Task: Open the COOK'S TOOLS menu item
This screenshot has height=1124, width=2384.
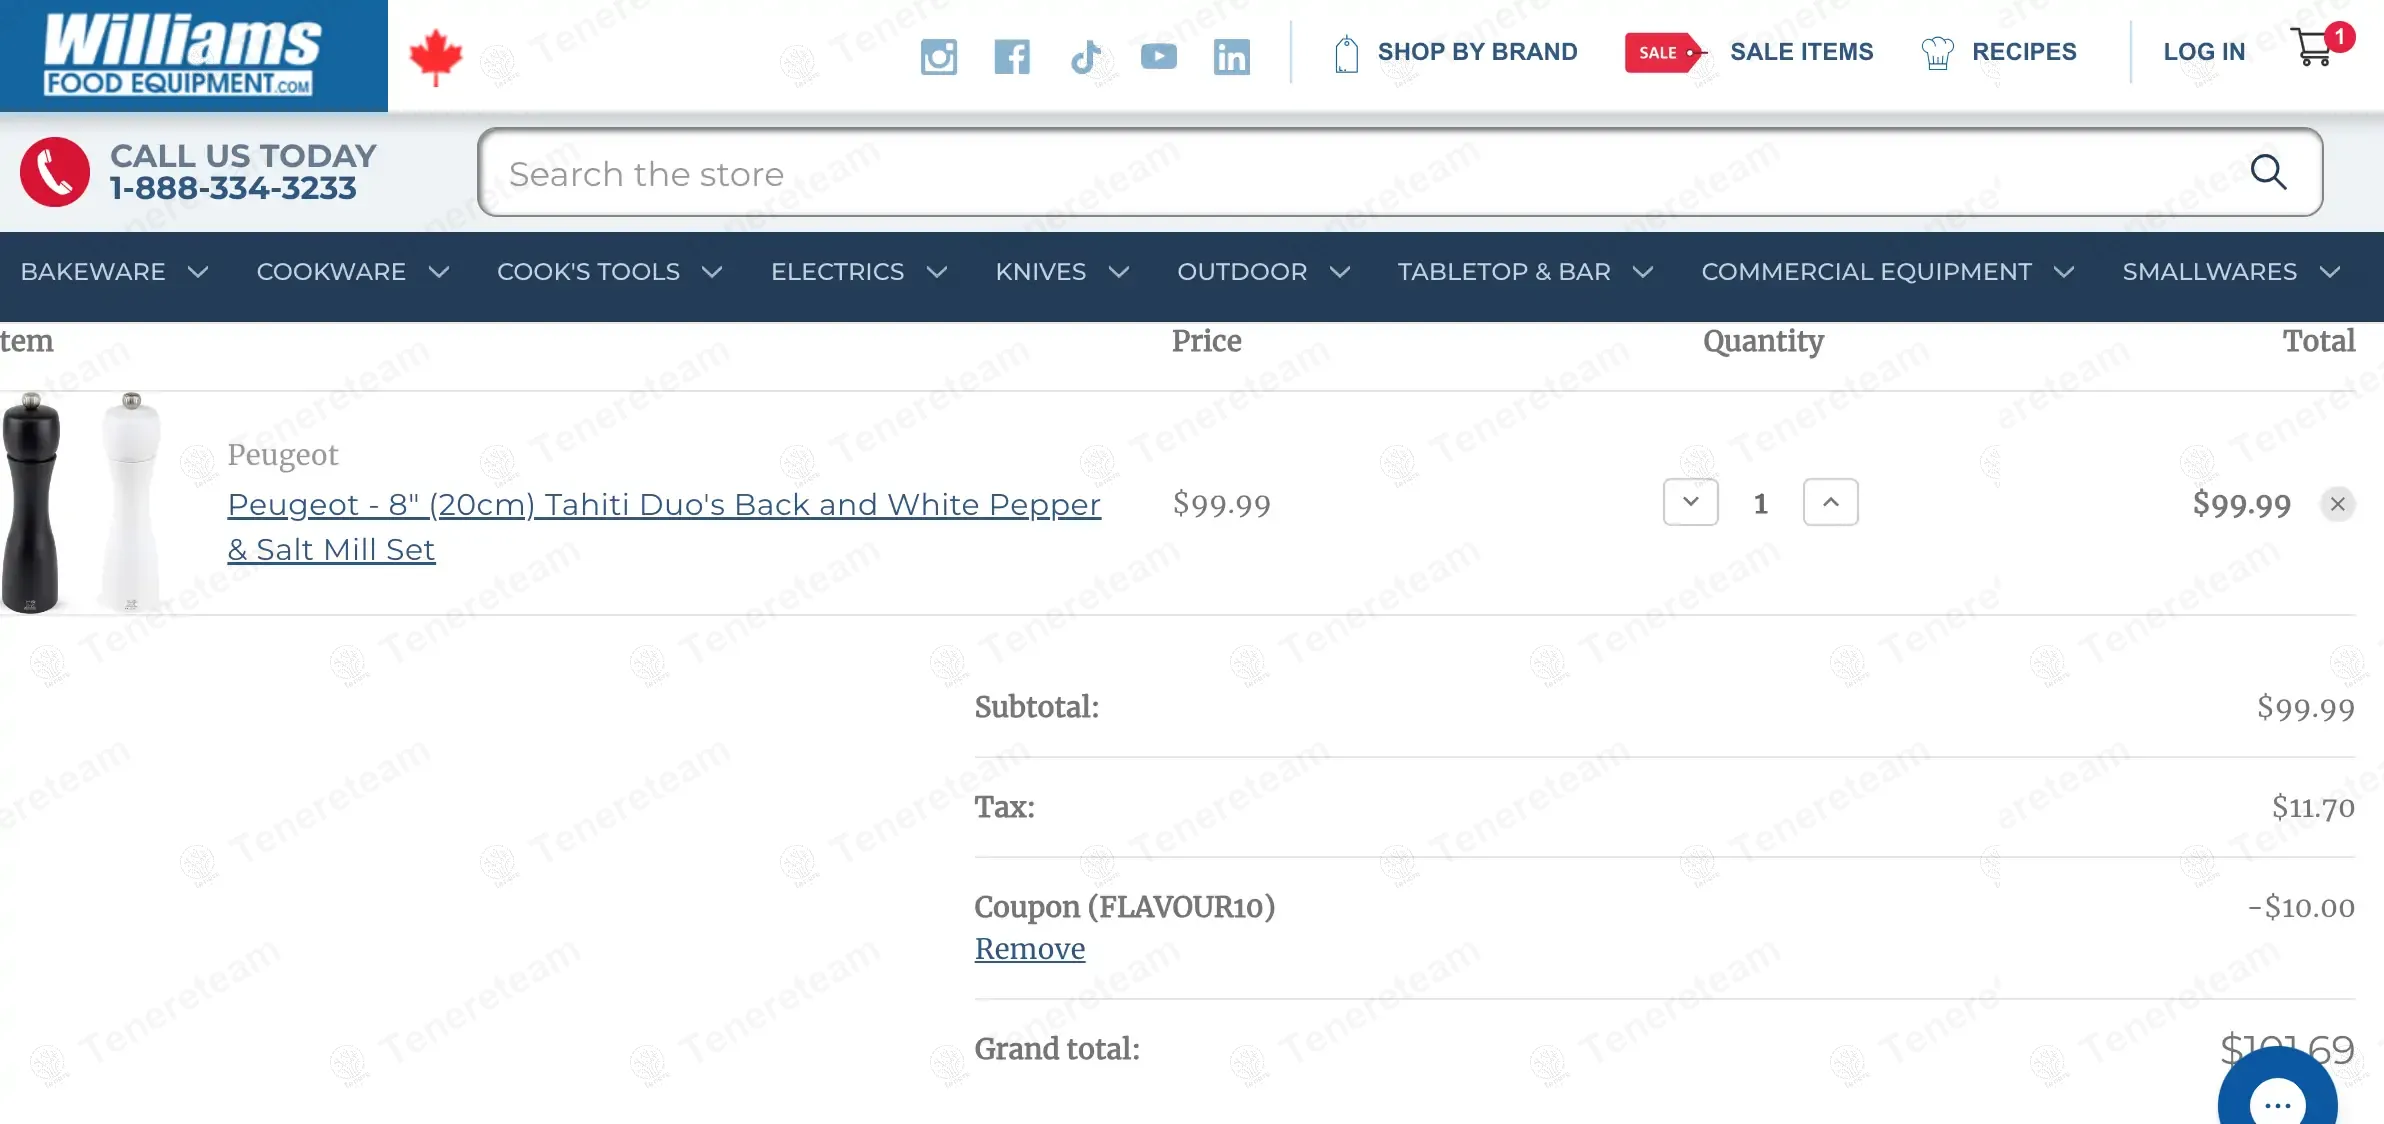Action: point(588,272)
